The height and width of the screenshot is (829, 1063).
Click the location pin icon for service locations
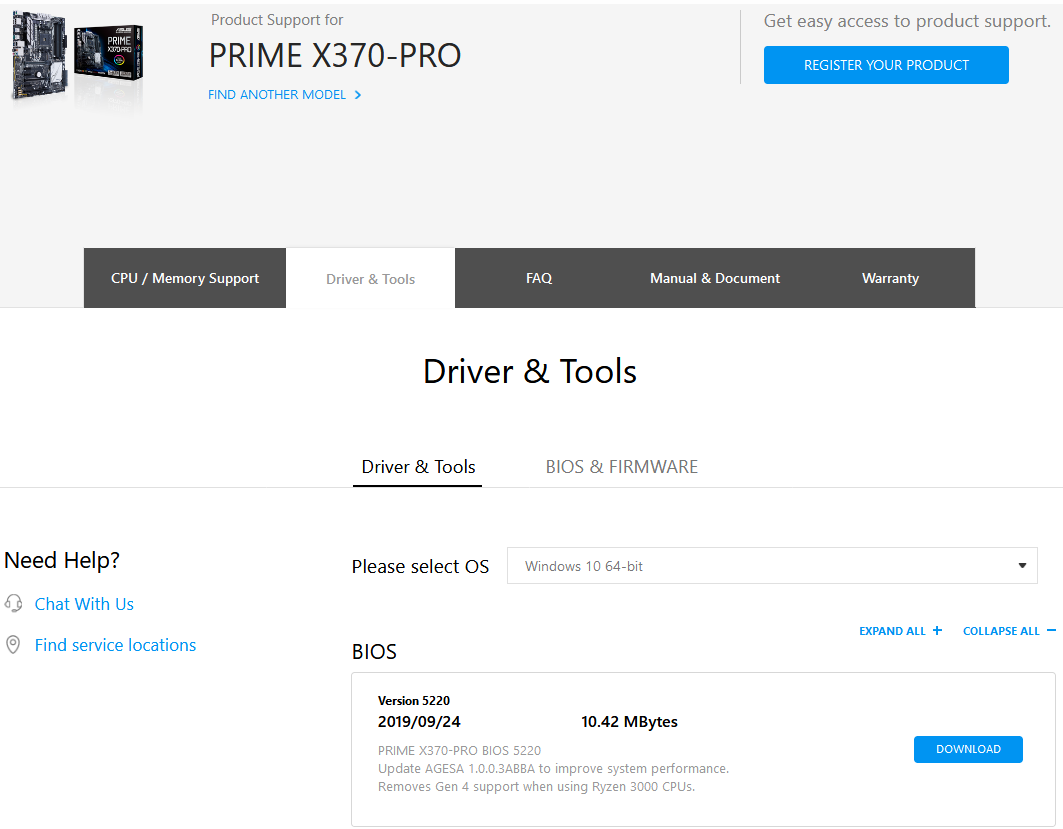click(13, 645)
